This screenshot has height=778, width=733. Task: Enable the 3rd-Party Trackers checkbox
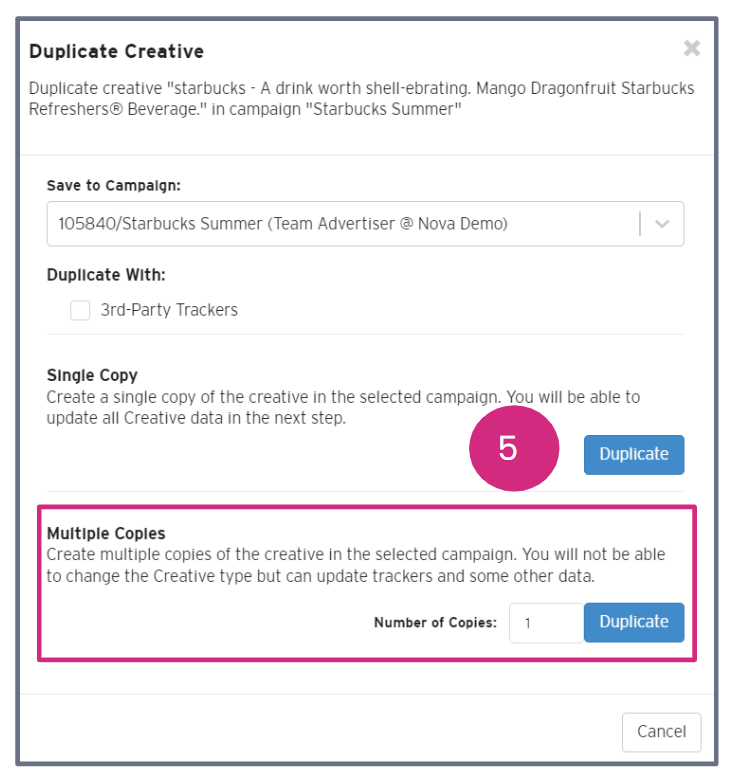point(80,310)
